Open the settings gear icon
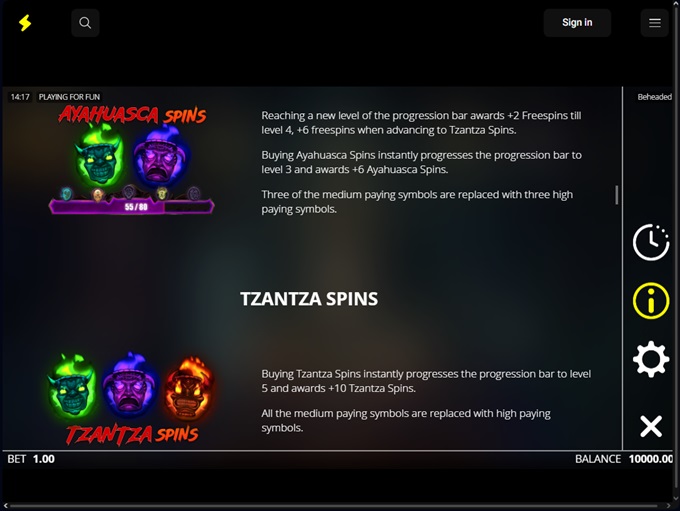Viewport: 680px width, 511px height. 651,359
